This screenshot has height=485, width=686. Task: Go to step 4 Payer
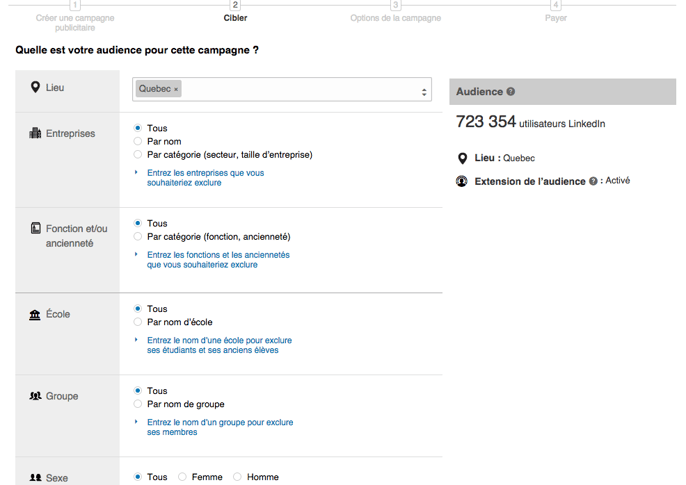pyautogui.click(x=556, y=12)
